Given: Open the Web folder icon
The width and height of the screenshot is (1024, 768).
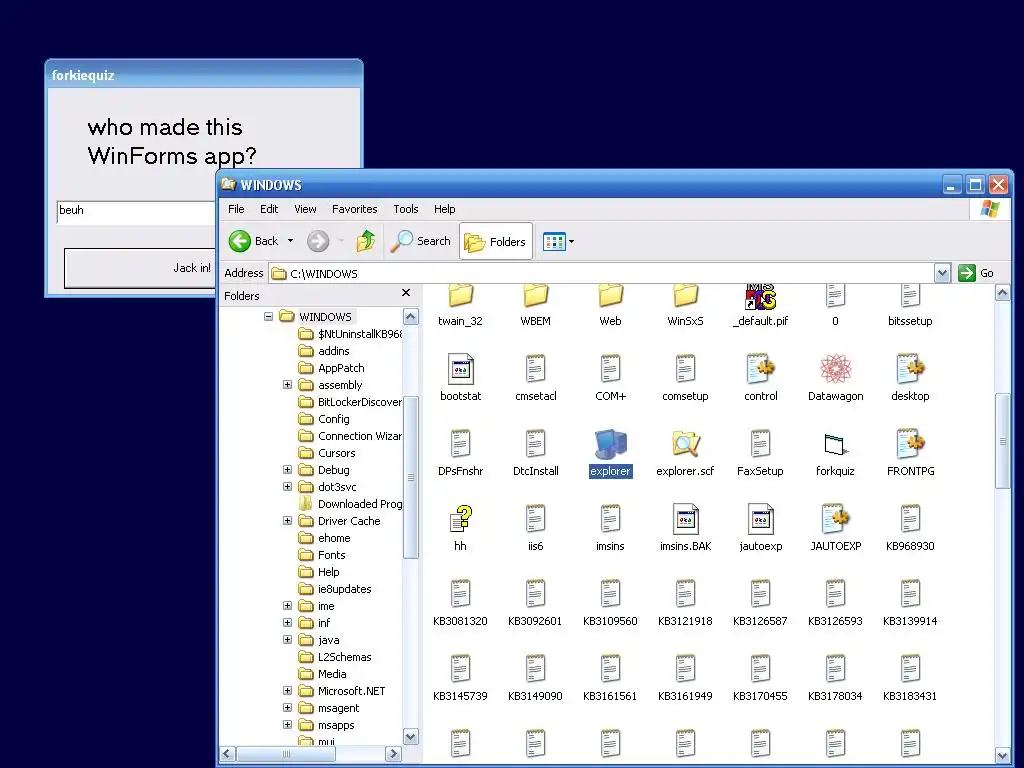Looking at the screenshot, I should pyautogui.click(x=611, y=296).
